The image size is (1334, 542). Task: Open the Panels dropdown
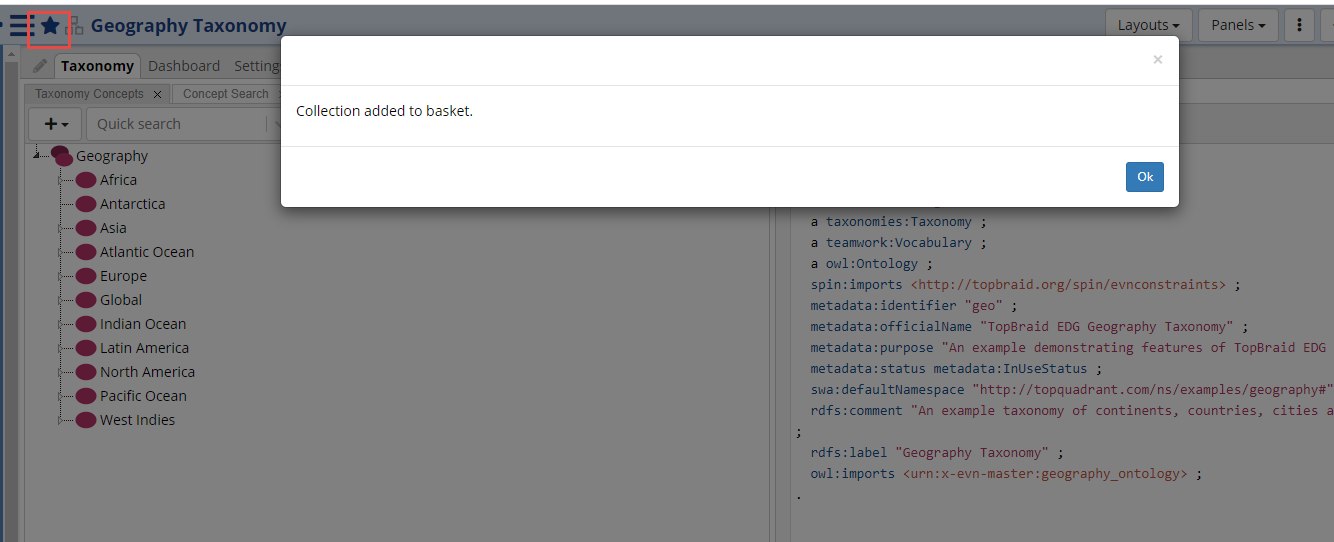(x=1238, y=25)
